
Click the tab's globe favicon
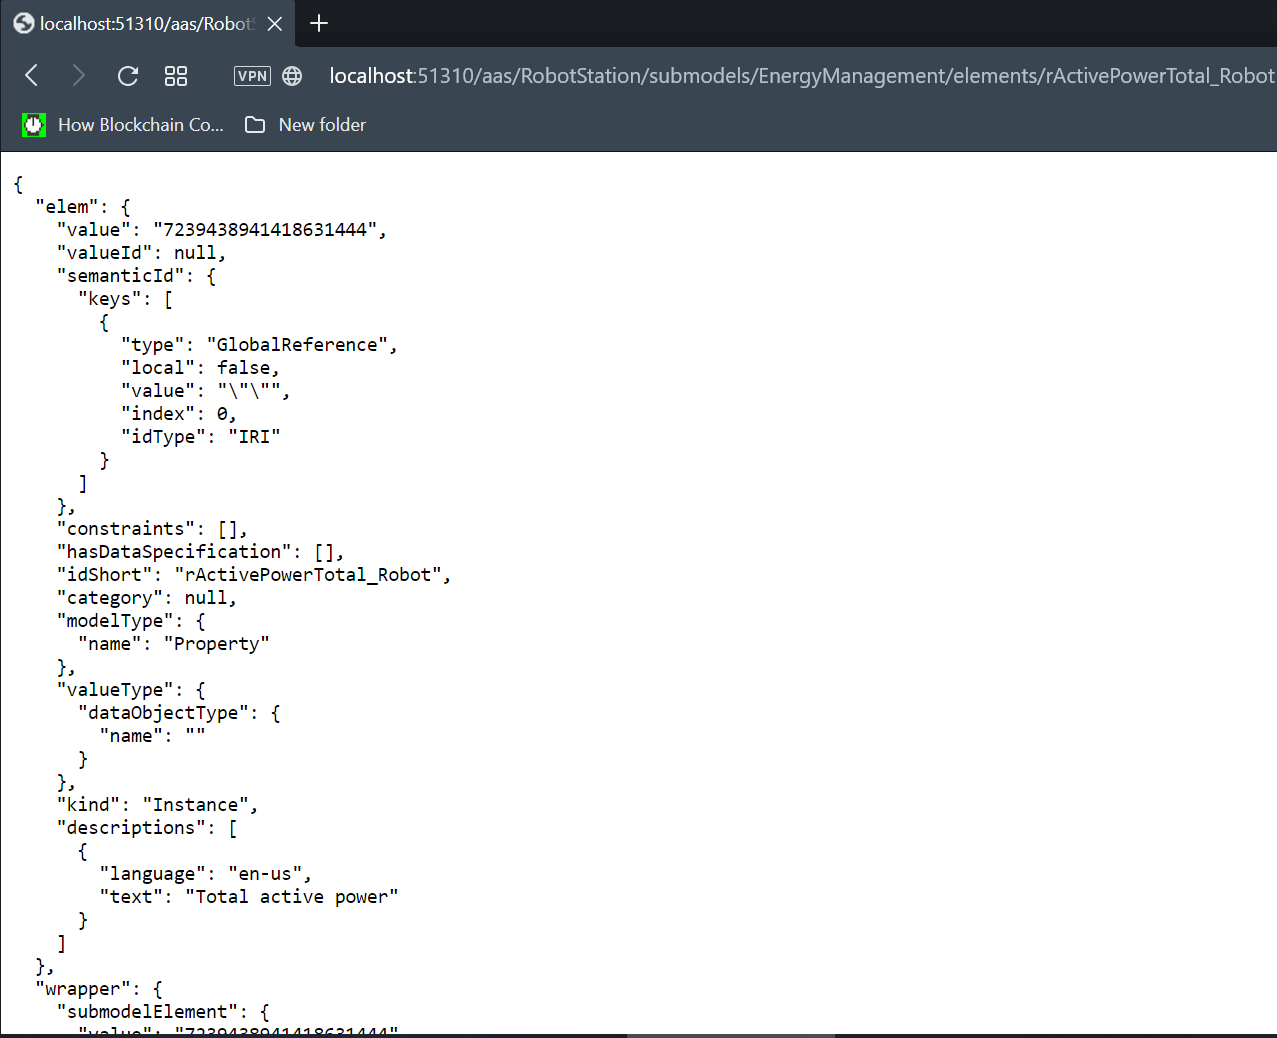tap(24, 24)
